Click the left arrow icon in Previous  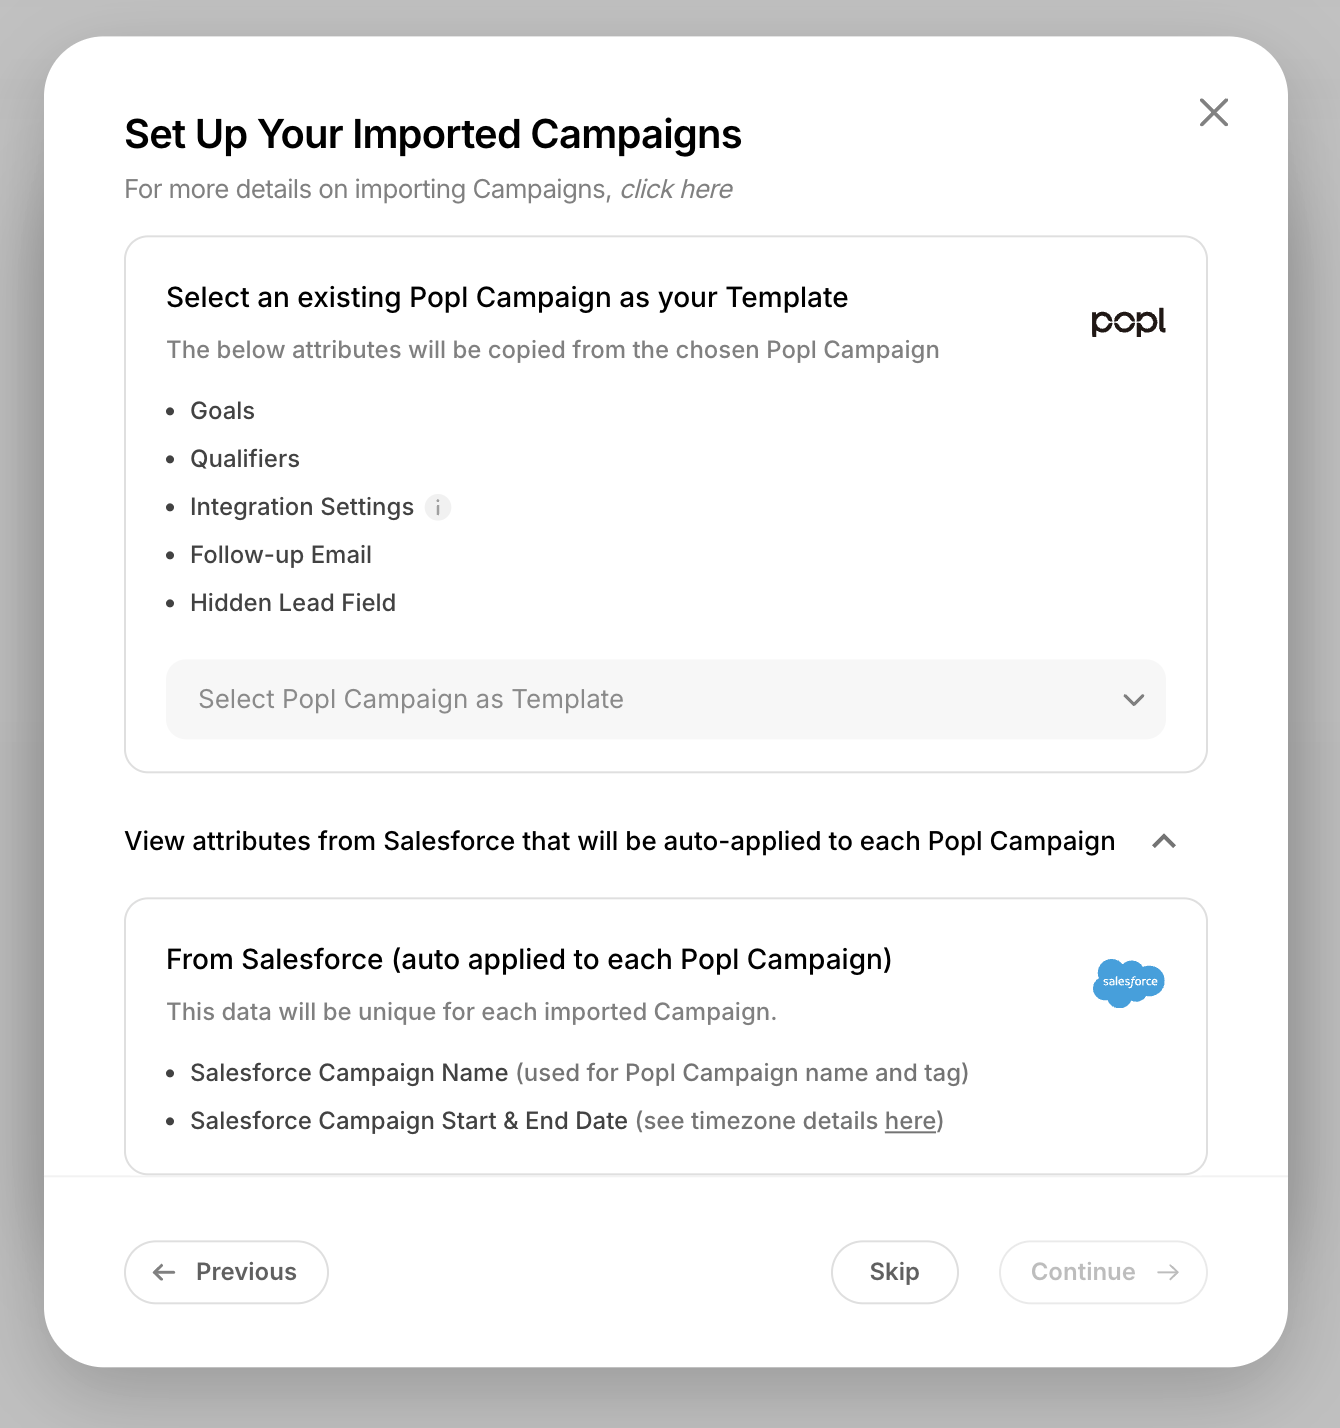point(164,1272)
